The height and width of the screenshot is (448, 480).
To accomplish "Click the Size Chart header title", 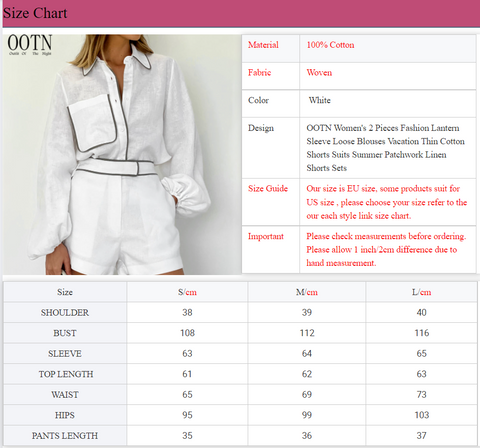I will pyautogui.click(x=35, y=13).
